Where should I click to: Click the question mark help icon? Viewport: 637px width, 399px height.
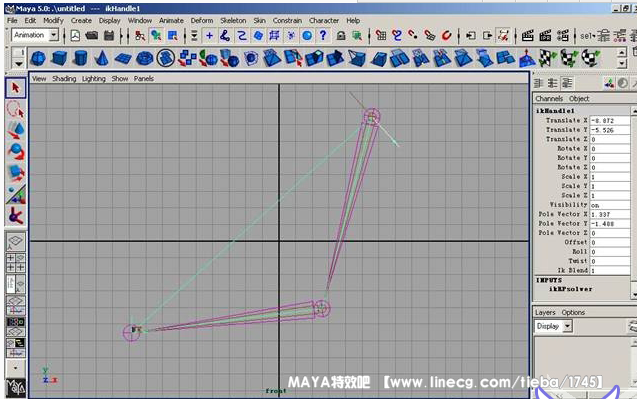323,36
